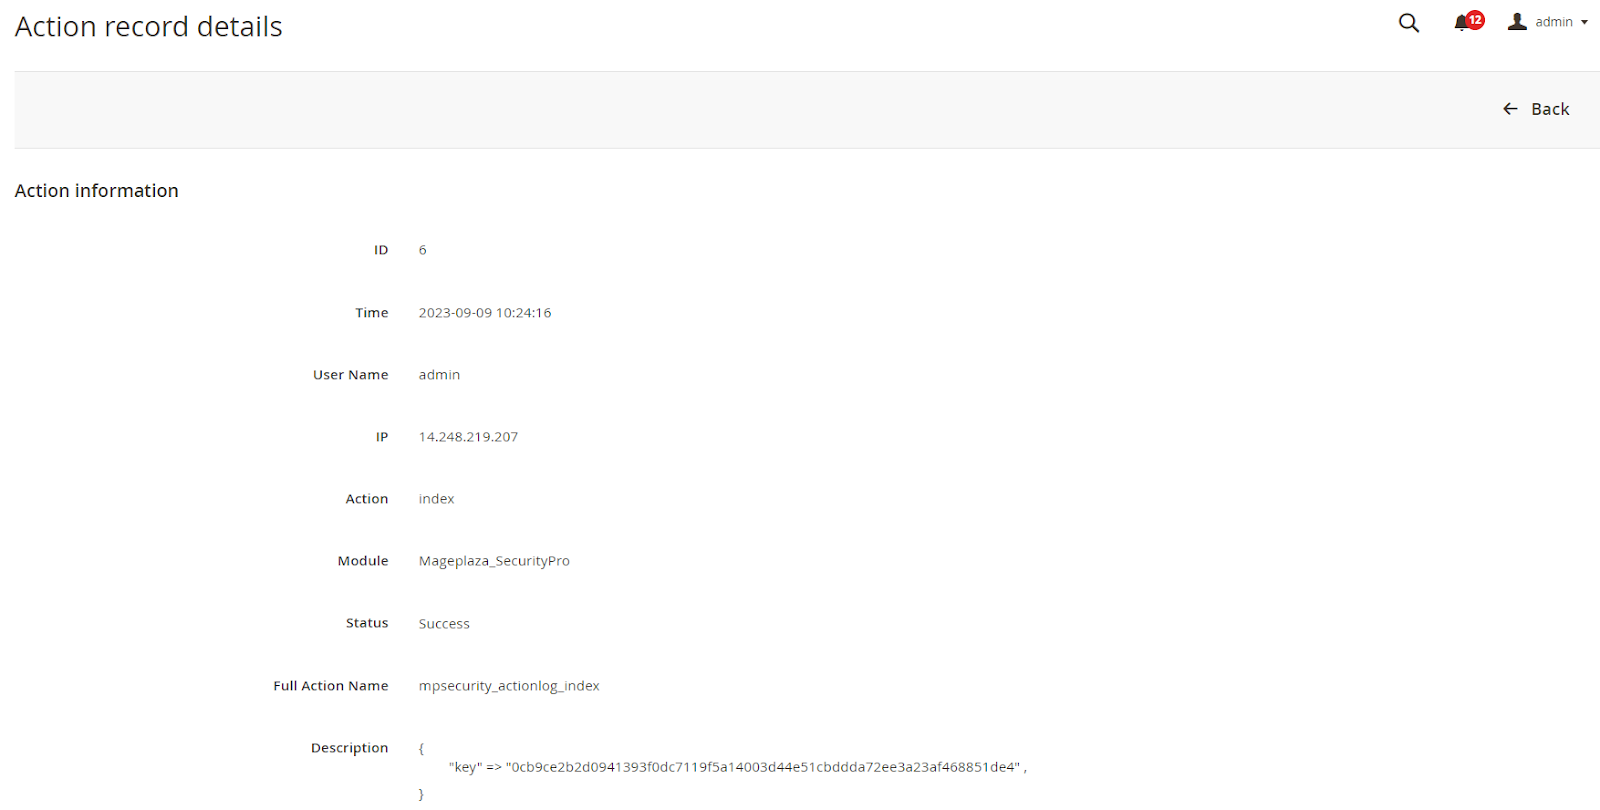This screenshot has width=1600, height=810.
Task: Open the search magnifier icon
Action: 1408,23
